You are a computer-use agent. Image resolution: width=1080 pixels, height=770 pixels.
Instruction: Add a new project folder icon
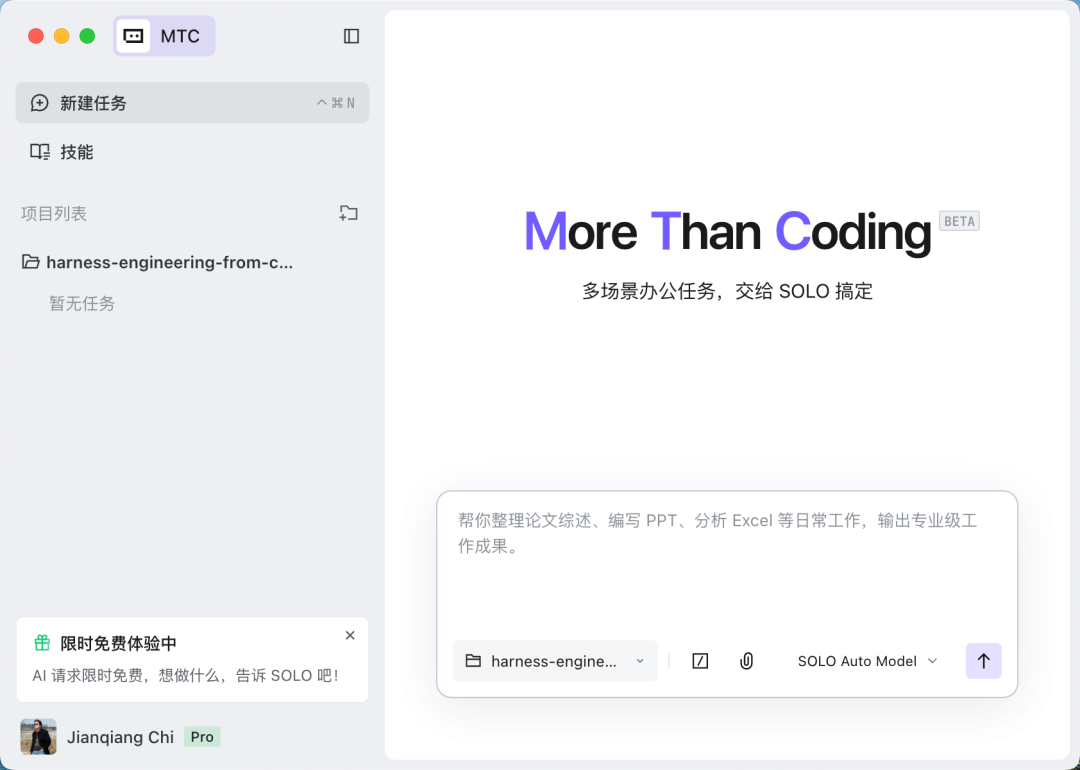pos(349,214)
